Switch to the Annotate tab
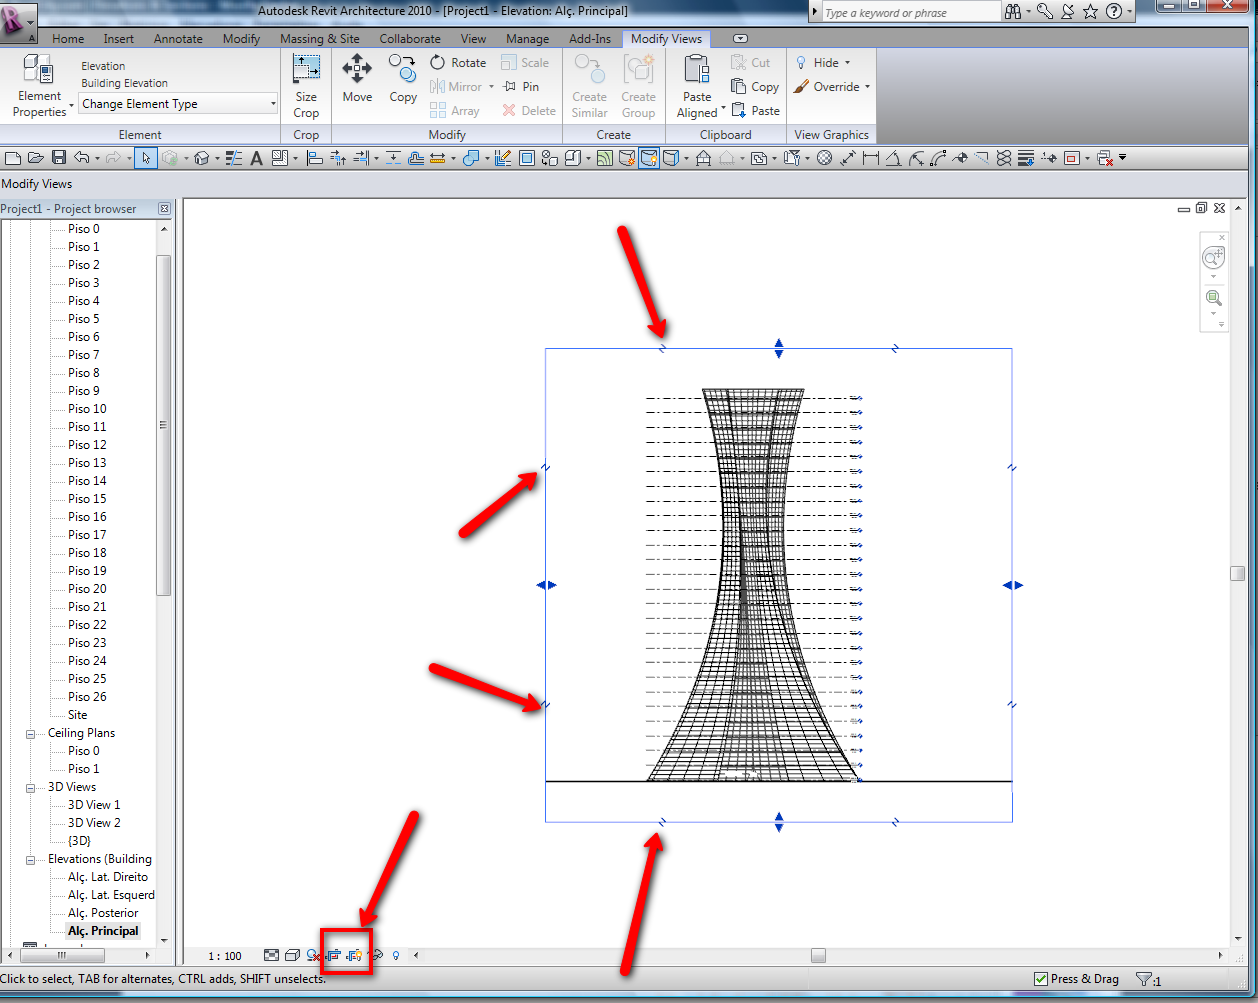The image size is (1258, 1003). point(178,39)
